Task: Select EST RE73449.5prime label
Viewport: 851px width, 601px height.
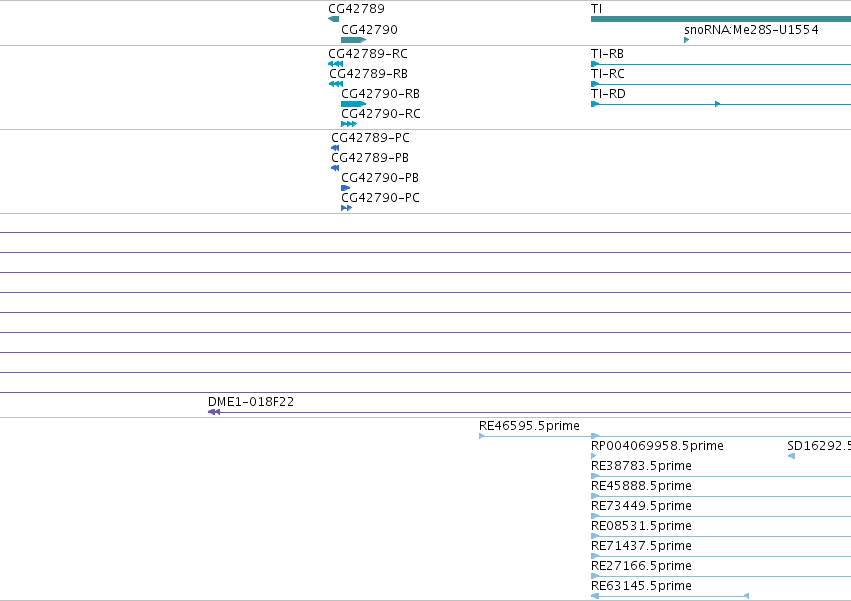Action: tap(641, 506)
